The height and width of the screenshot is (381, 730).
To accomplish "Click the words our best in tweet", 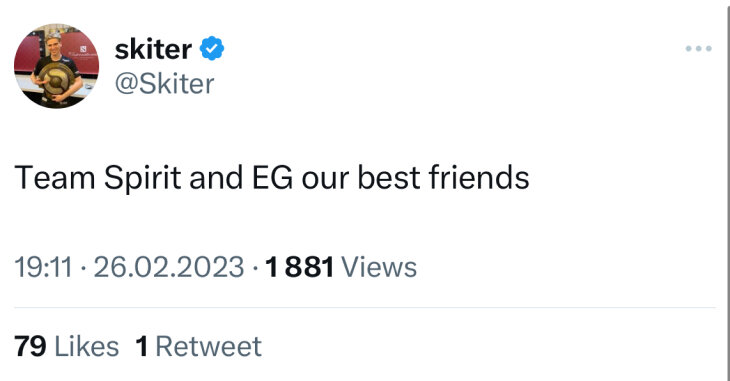I will pyautogui.click(x=361, y=178).
